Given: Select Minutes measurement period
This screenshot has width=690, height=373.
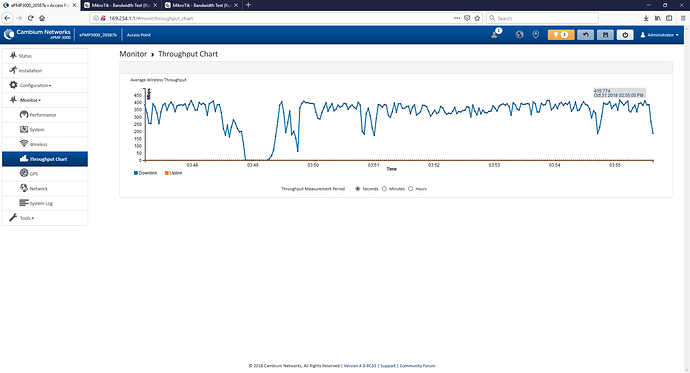Looking at the screenshot, I should [x=384, y=189].
